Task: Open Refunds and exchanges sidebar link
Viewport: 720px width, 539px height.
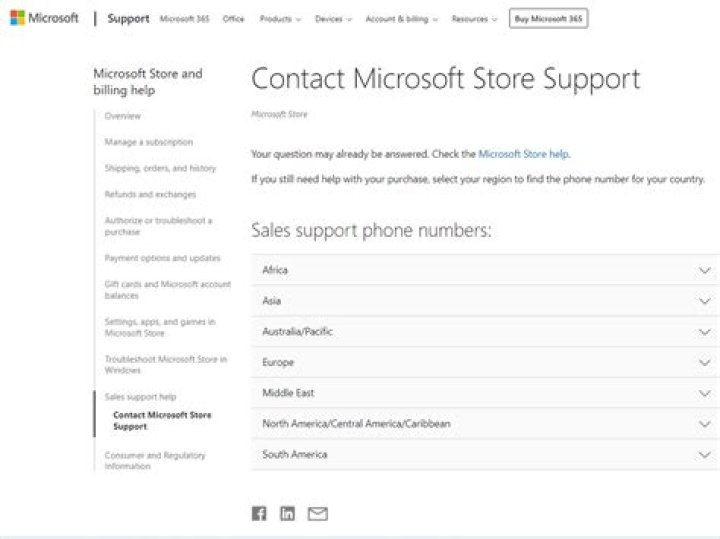Action: pyautogui.click(x=150, y=194)
